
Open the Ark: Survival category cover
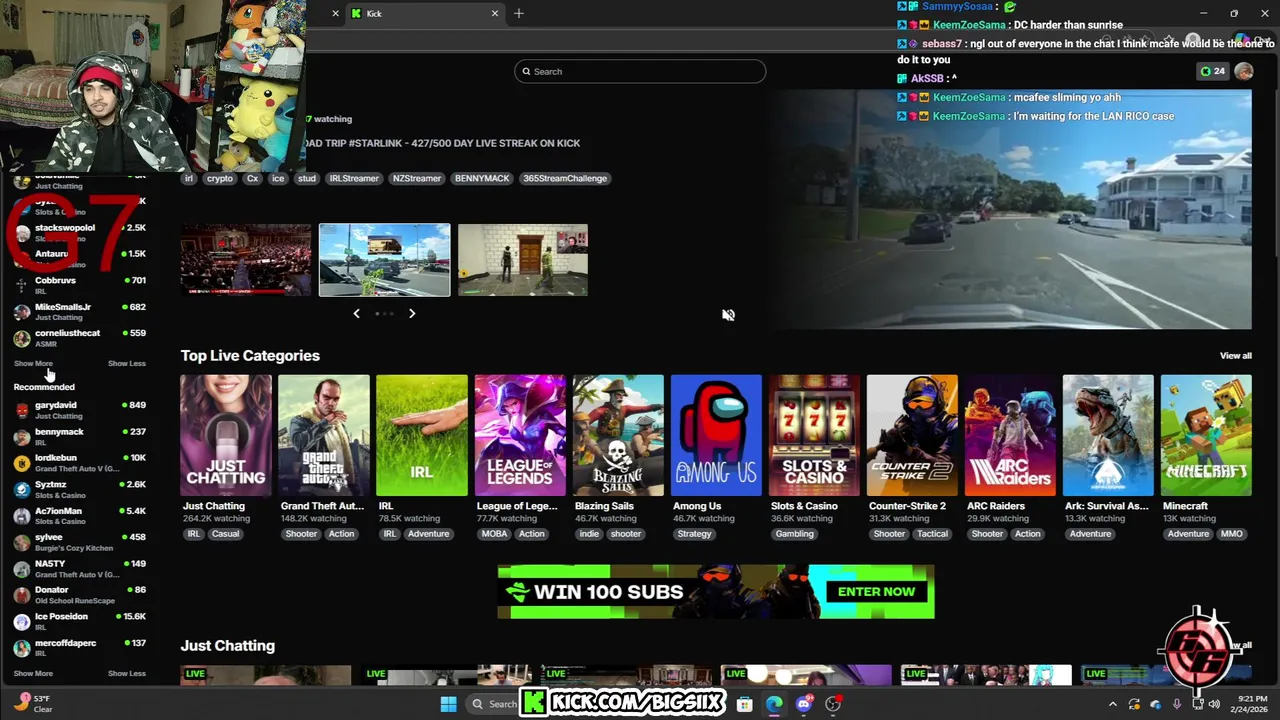[x=1108, y=435]
